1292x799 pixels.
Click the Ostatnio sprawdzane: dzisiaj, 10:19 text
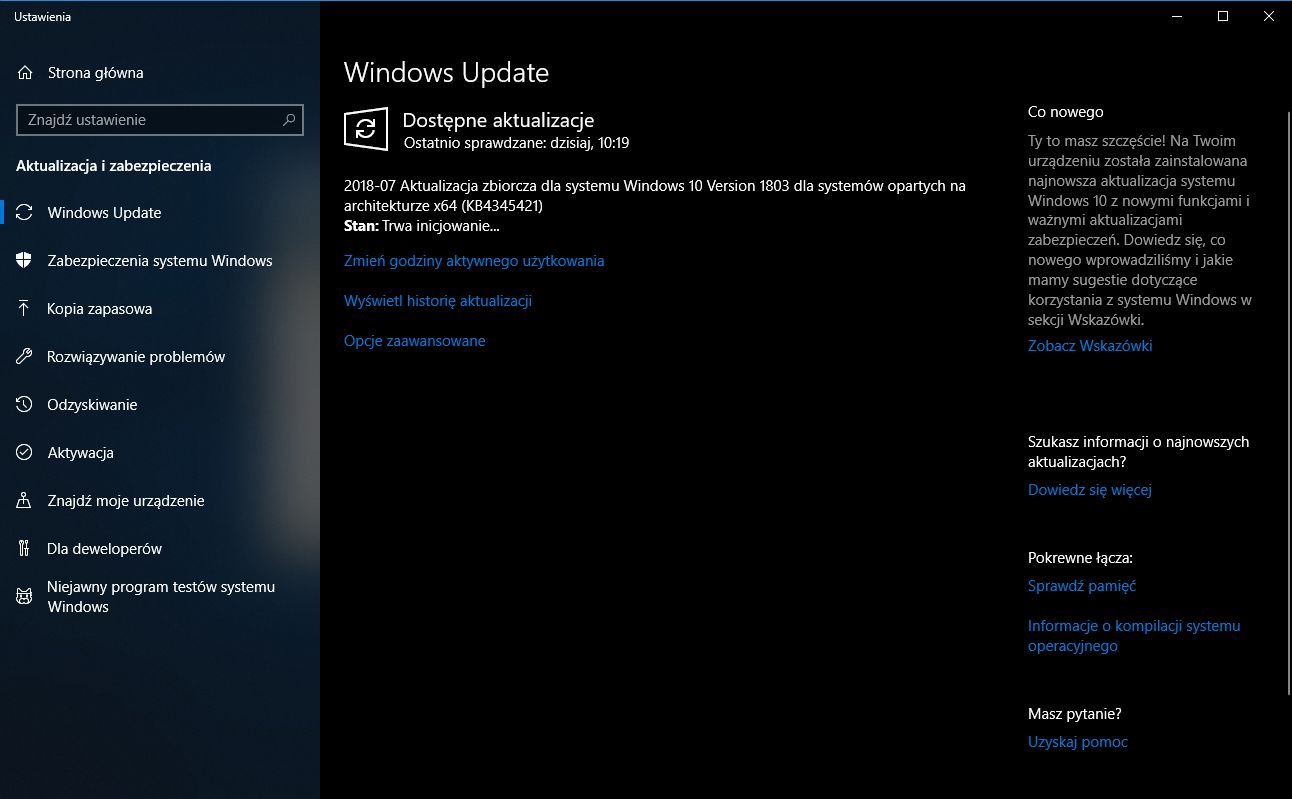coord(516,143)
